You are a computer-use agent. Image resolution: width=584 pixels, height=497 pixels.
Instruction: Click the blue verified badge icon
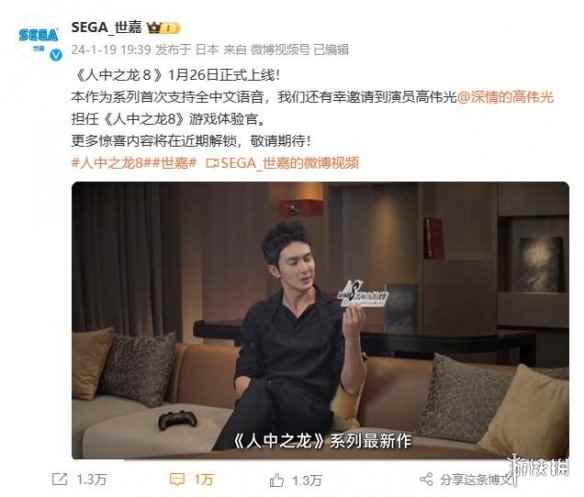click(56, 55)
